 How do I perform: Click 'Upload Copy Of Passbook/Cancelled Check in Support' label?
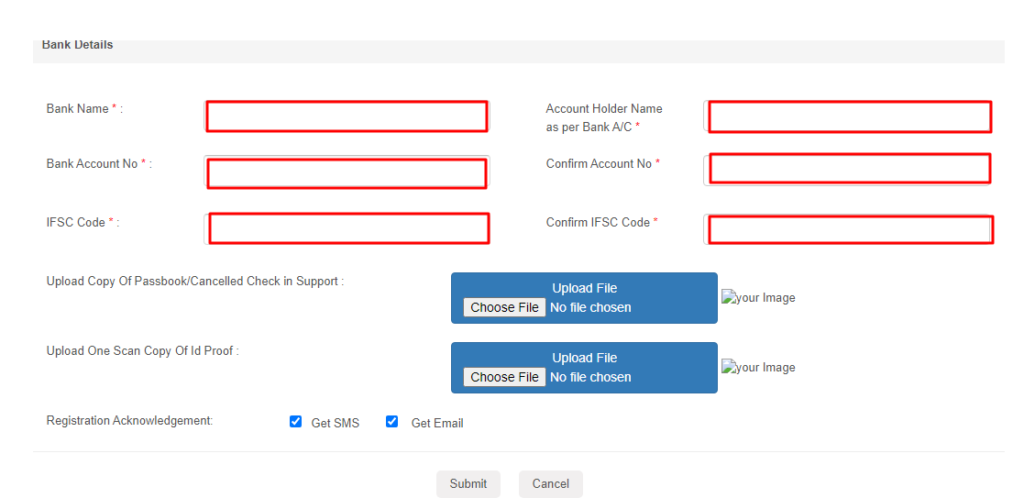coord(195,281)
